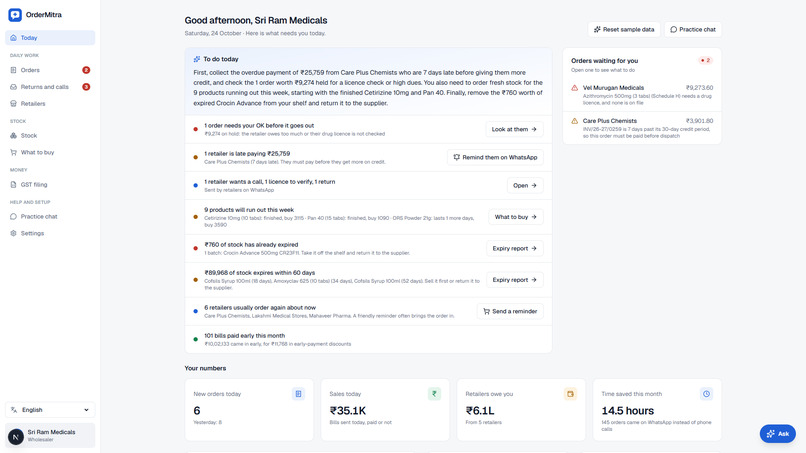
Task: Click the waiting orders count badge 2
Action: point(705,61)
